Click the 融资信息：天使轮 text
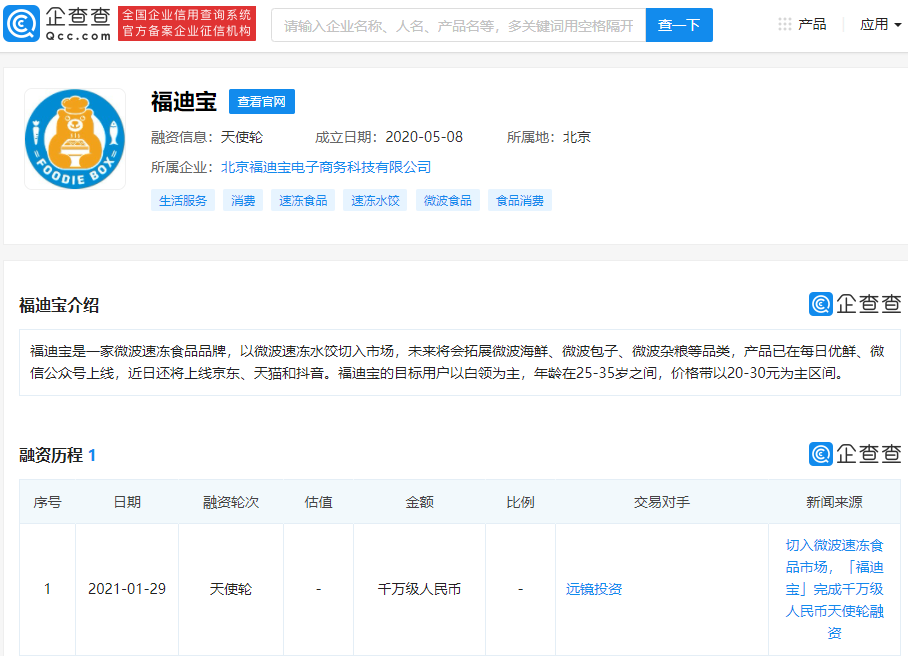This screenshot has height=656, width=908. pyautogui.click(x=207, y=137)
